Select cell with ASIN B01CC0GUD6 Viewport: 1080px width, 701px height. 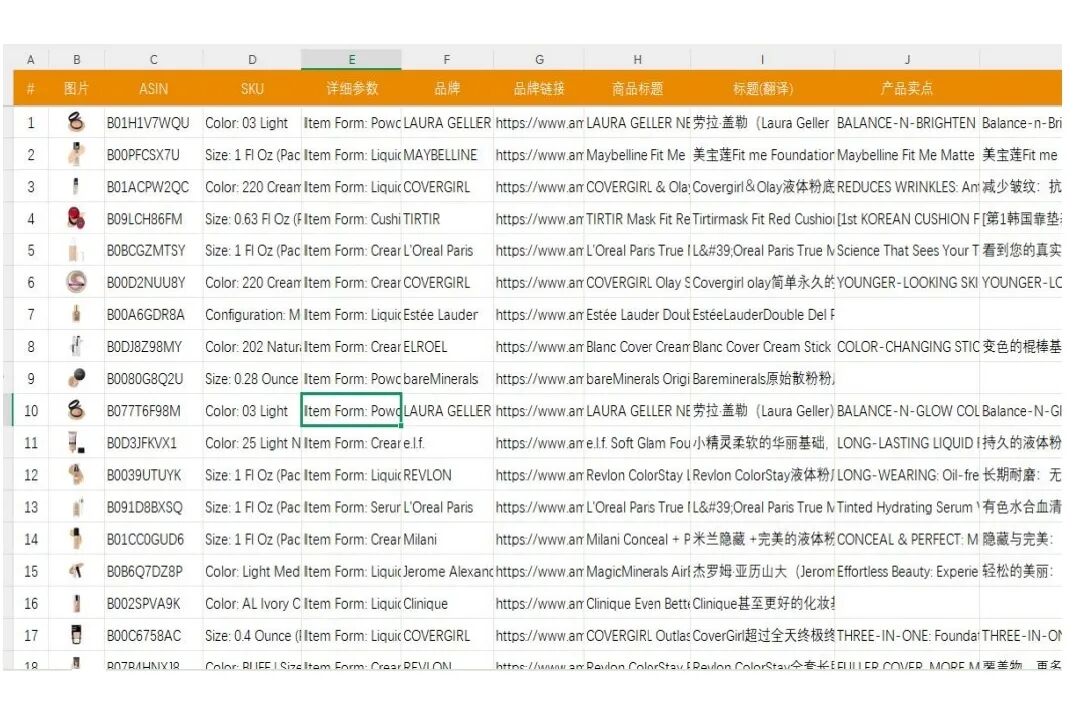click(154, 539)
